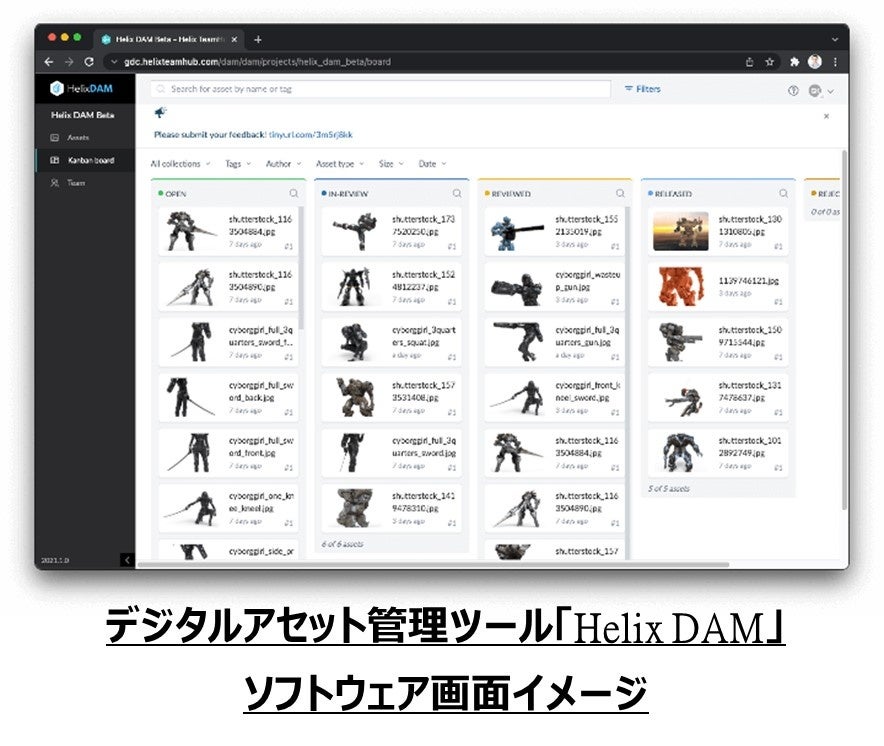Focus the asset search field

coord(381,89)
